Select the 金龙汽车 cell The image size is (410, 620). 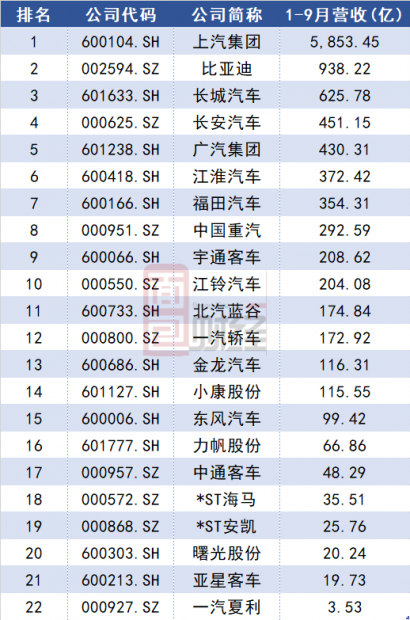[227, 365]
